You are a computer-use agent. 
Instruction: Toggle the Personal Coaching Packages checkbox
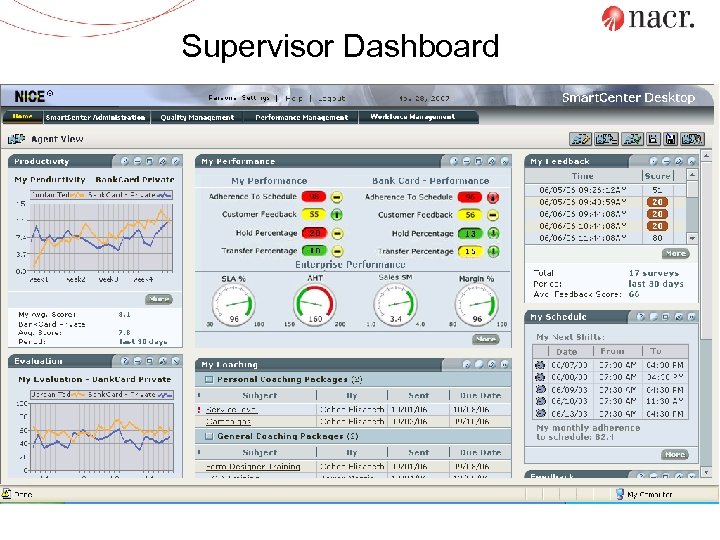click(209, 379)
